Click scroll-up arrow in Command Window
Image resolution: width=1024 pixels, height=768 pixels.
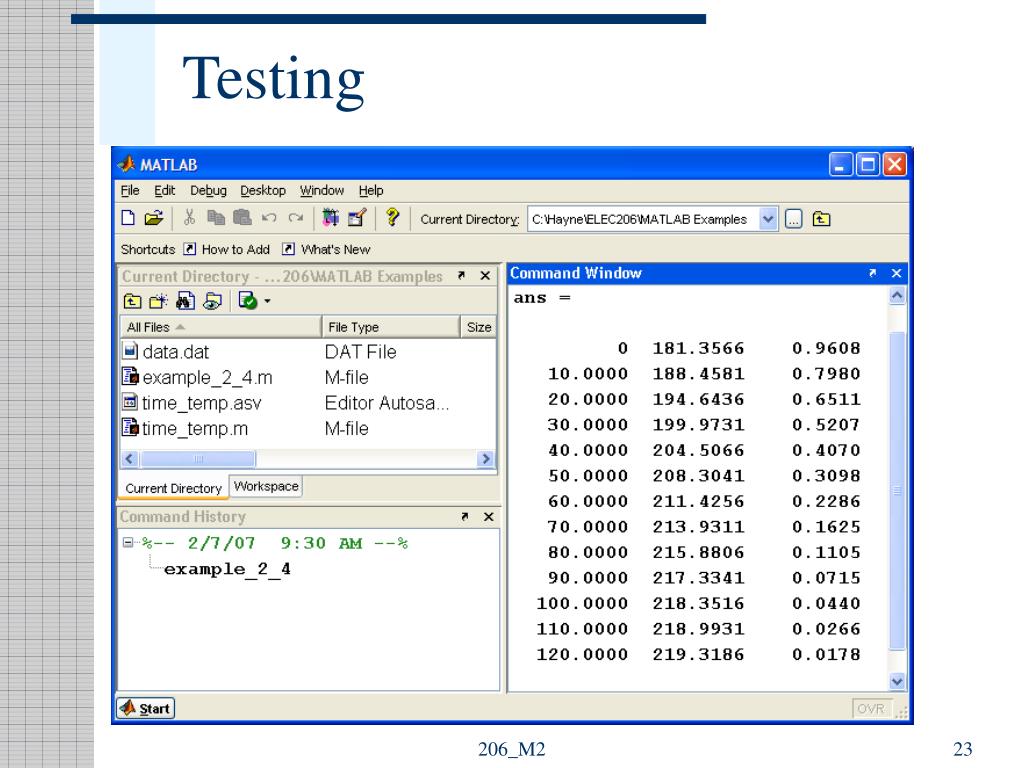897,296
